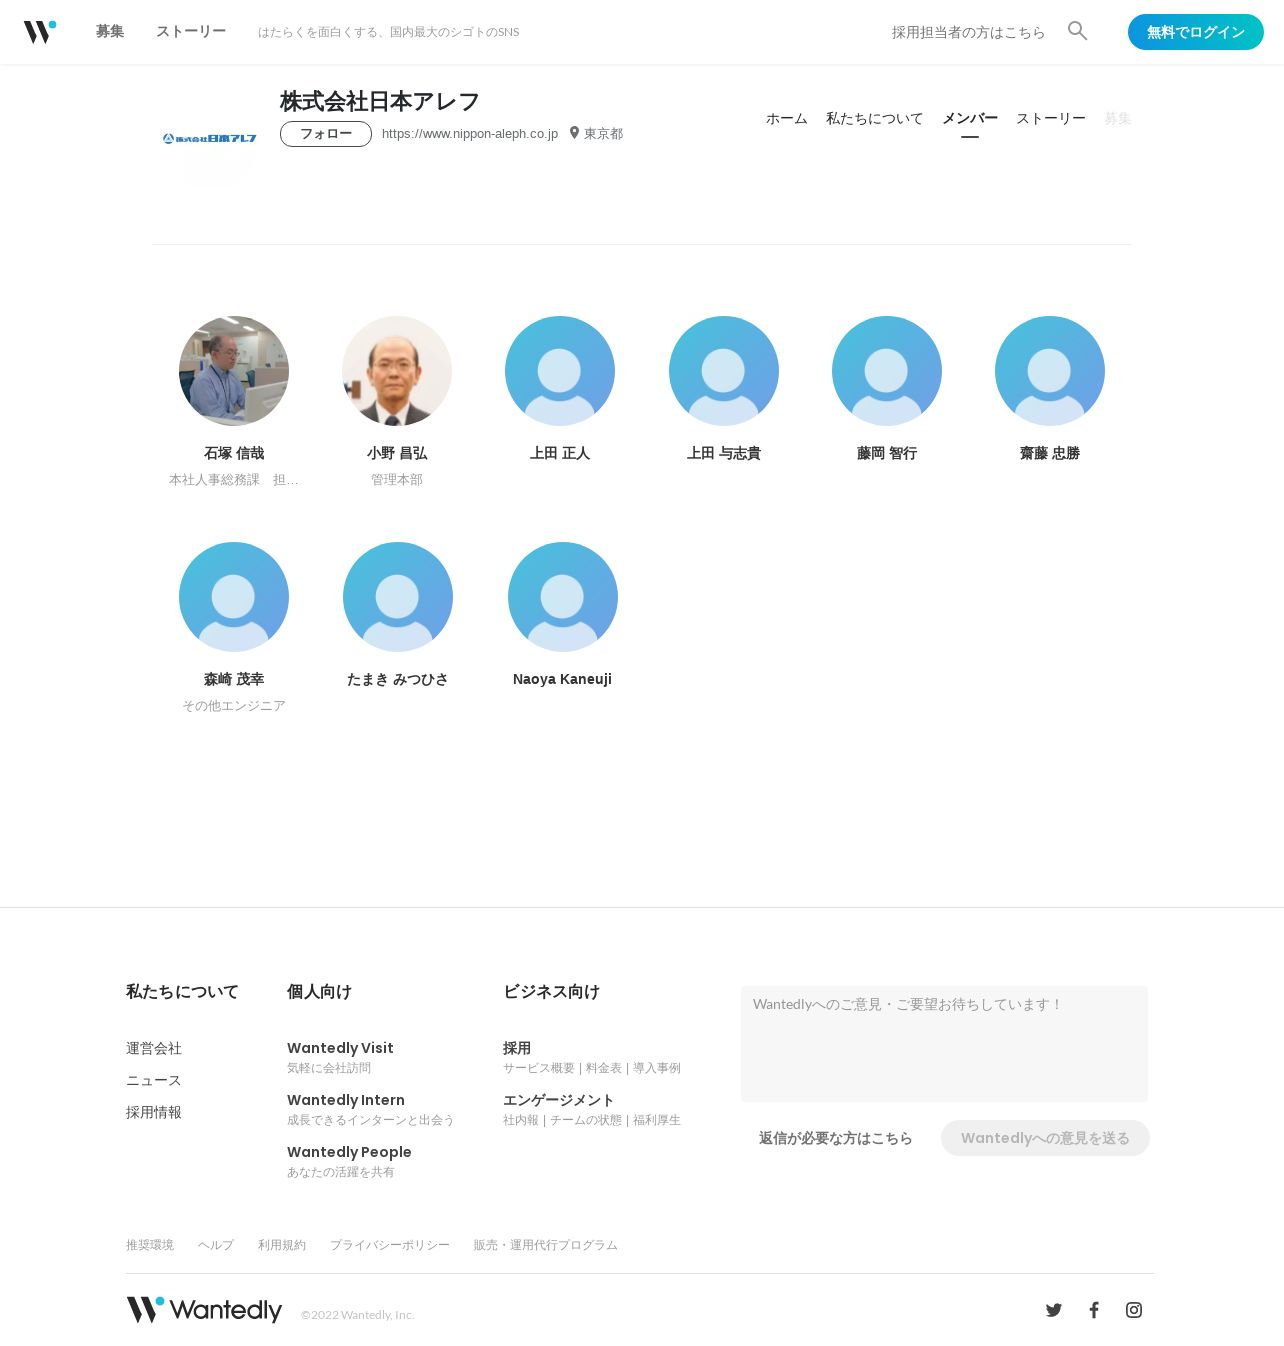Open Wantedly Intern footer link
Image resolution: width=1284 pixels, height=1346 pixels.
pos(346,1100)
